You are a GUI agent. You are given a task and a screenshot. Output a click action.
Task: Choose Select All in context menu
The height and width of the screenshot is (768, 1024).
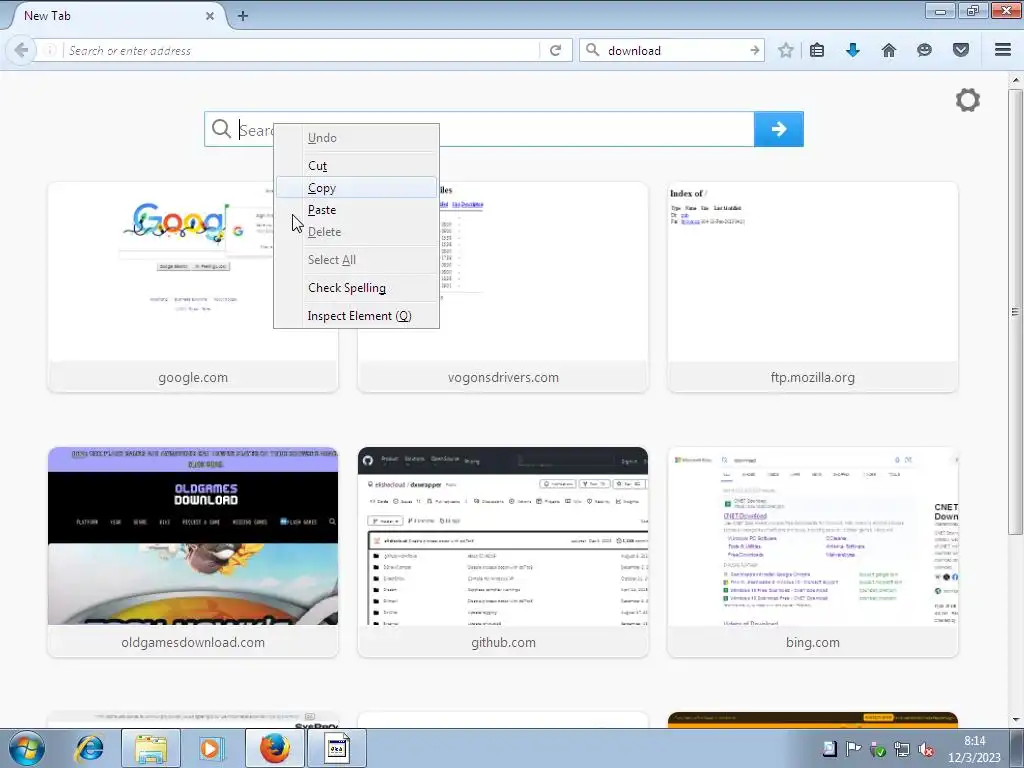[357, 260]
